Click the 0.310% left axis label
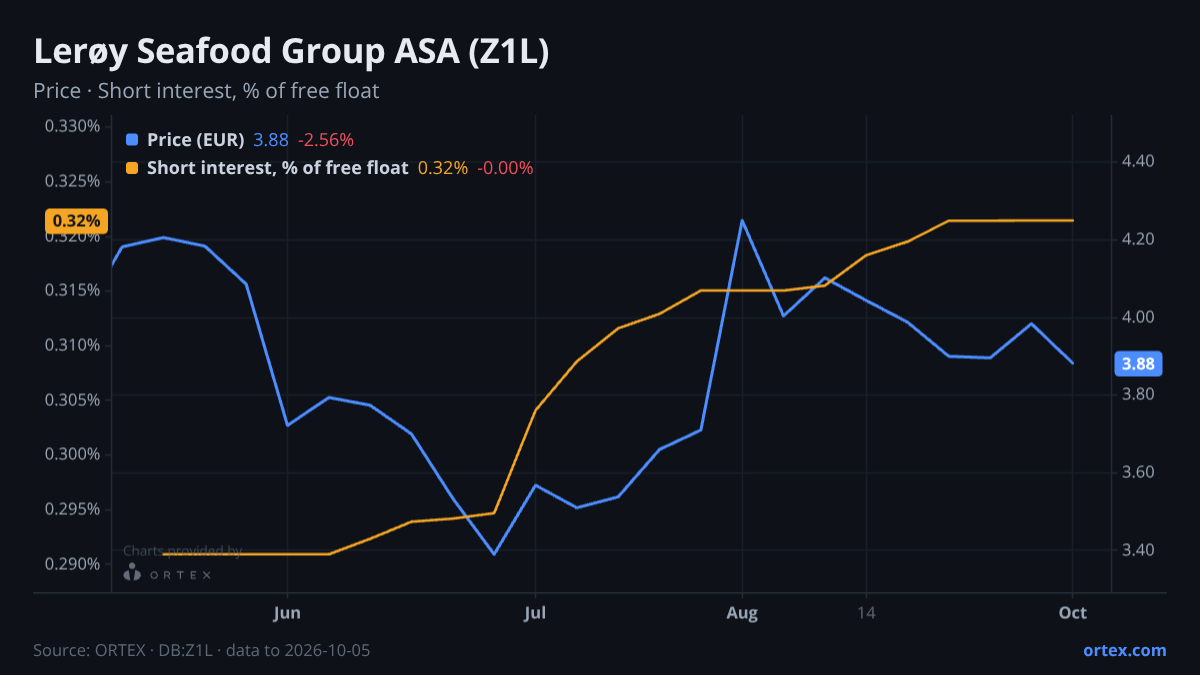 point(72,345)
